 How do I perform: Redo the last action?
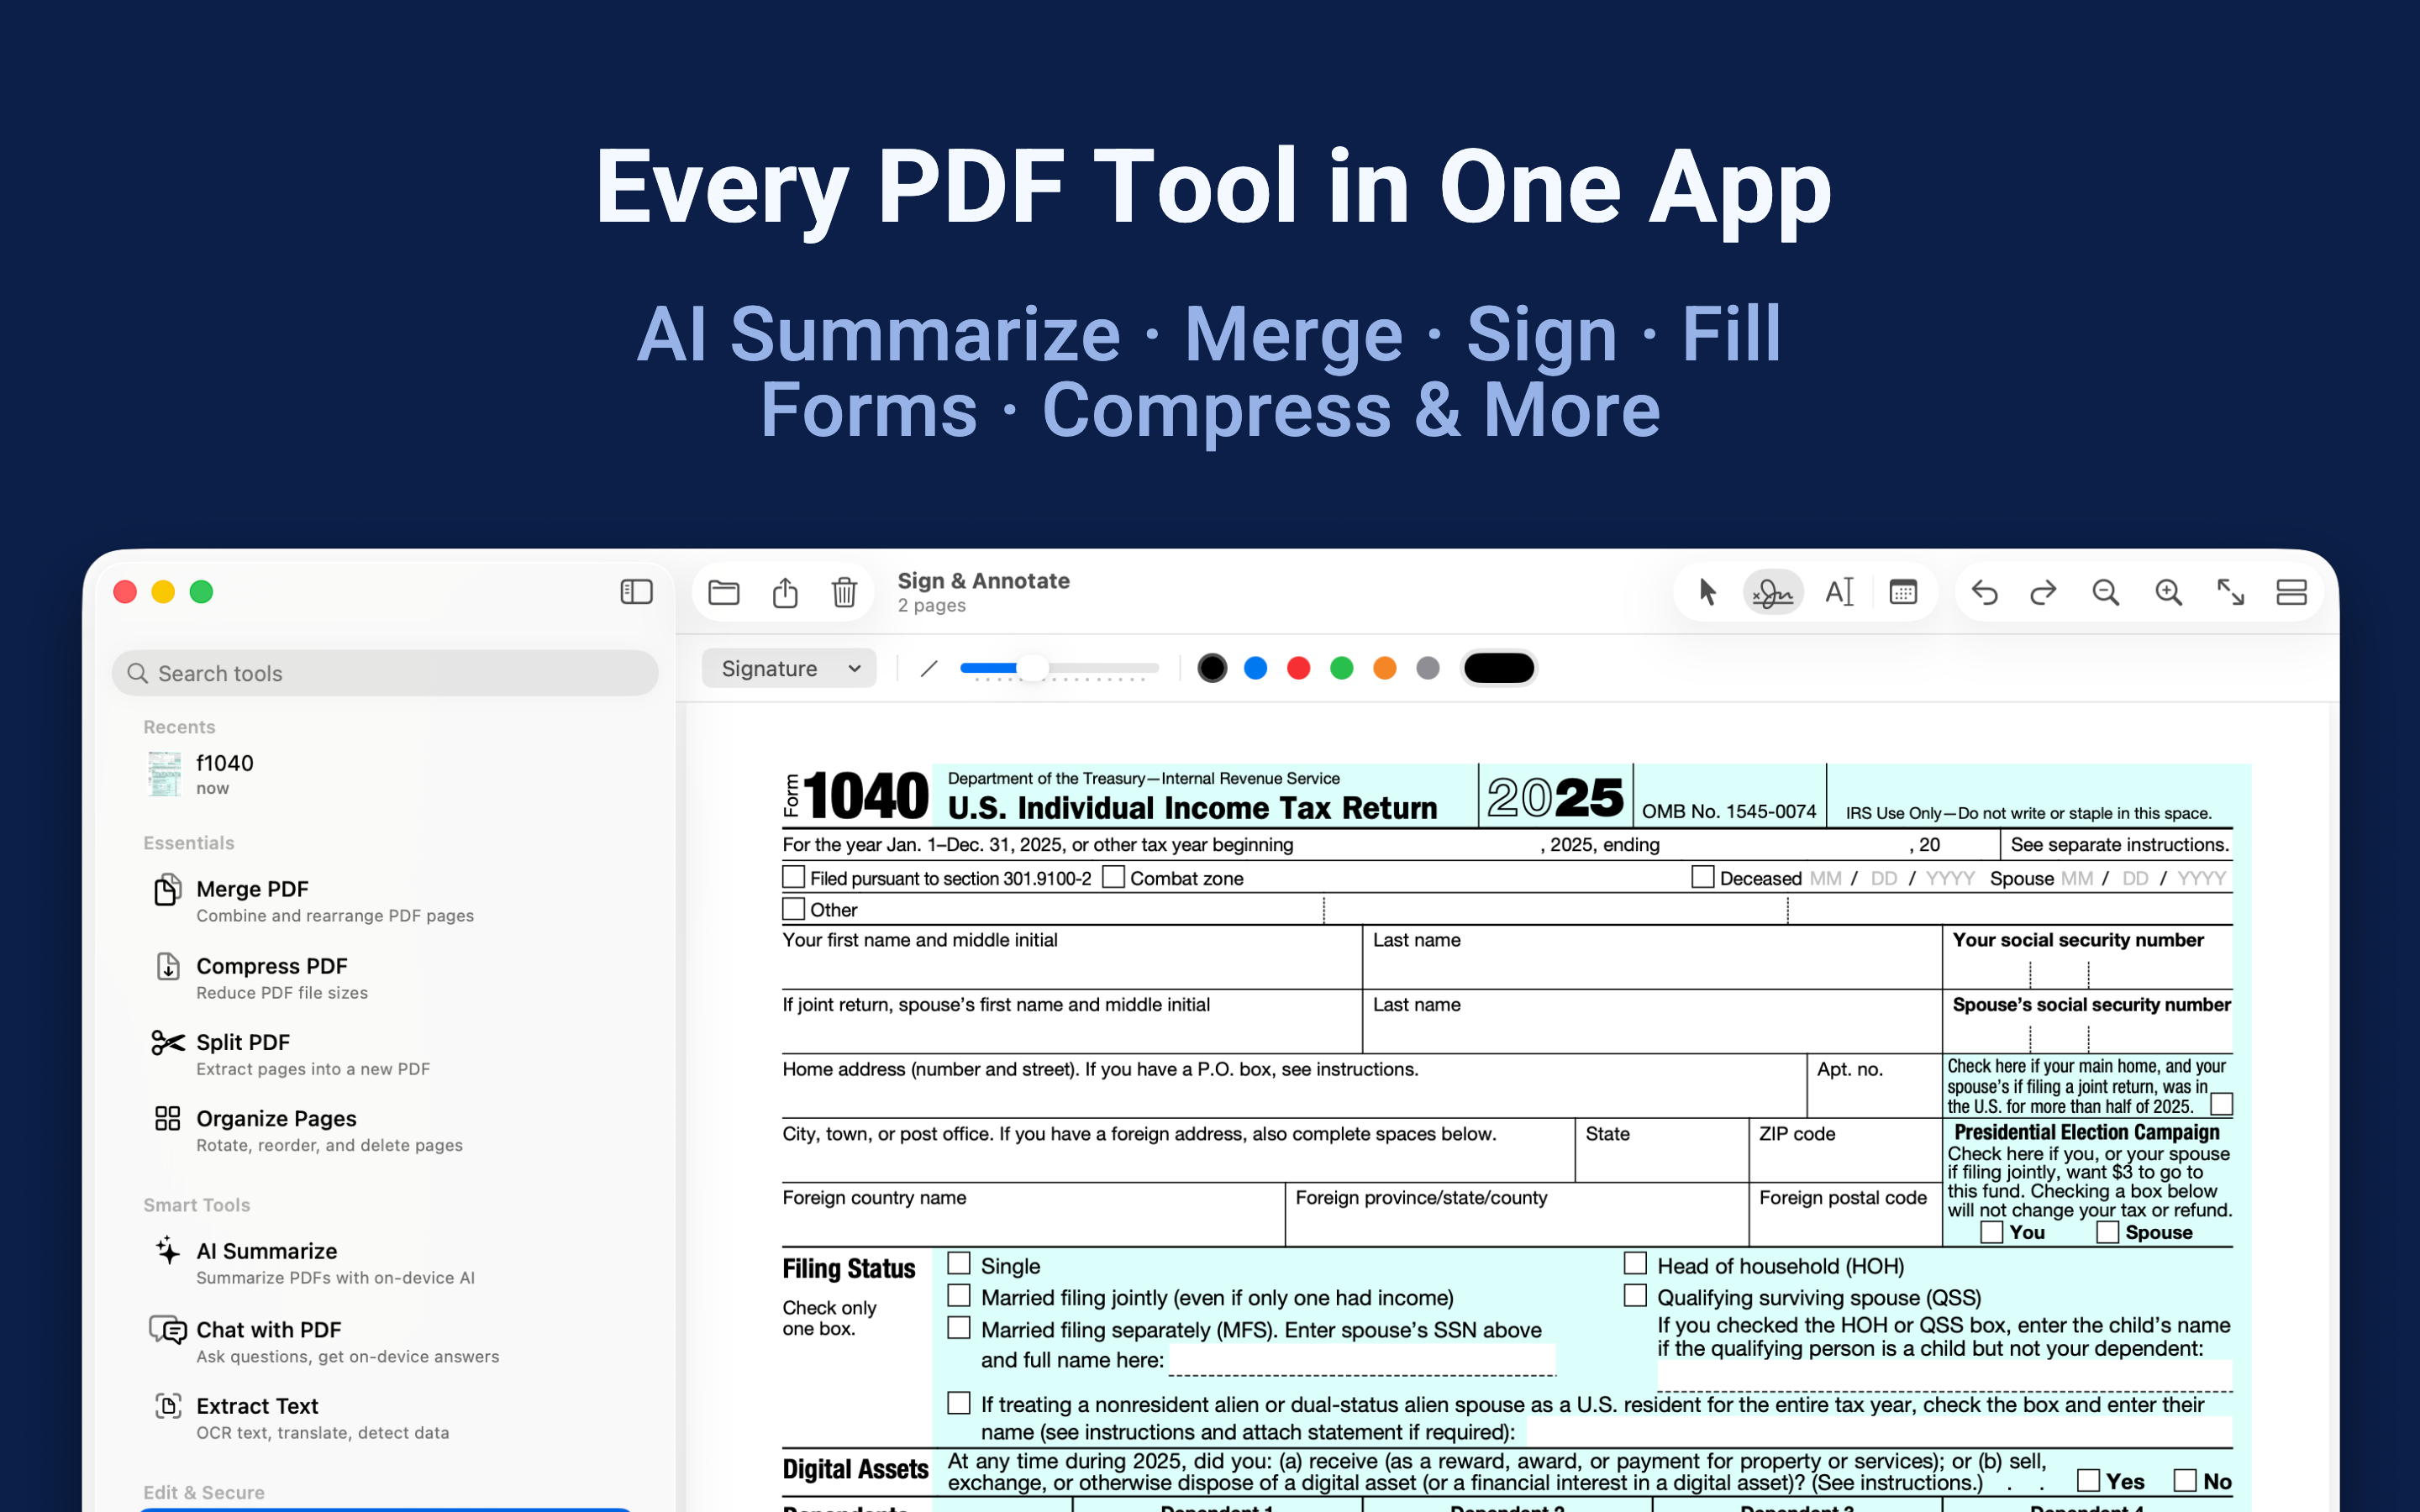[2043, 593]
